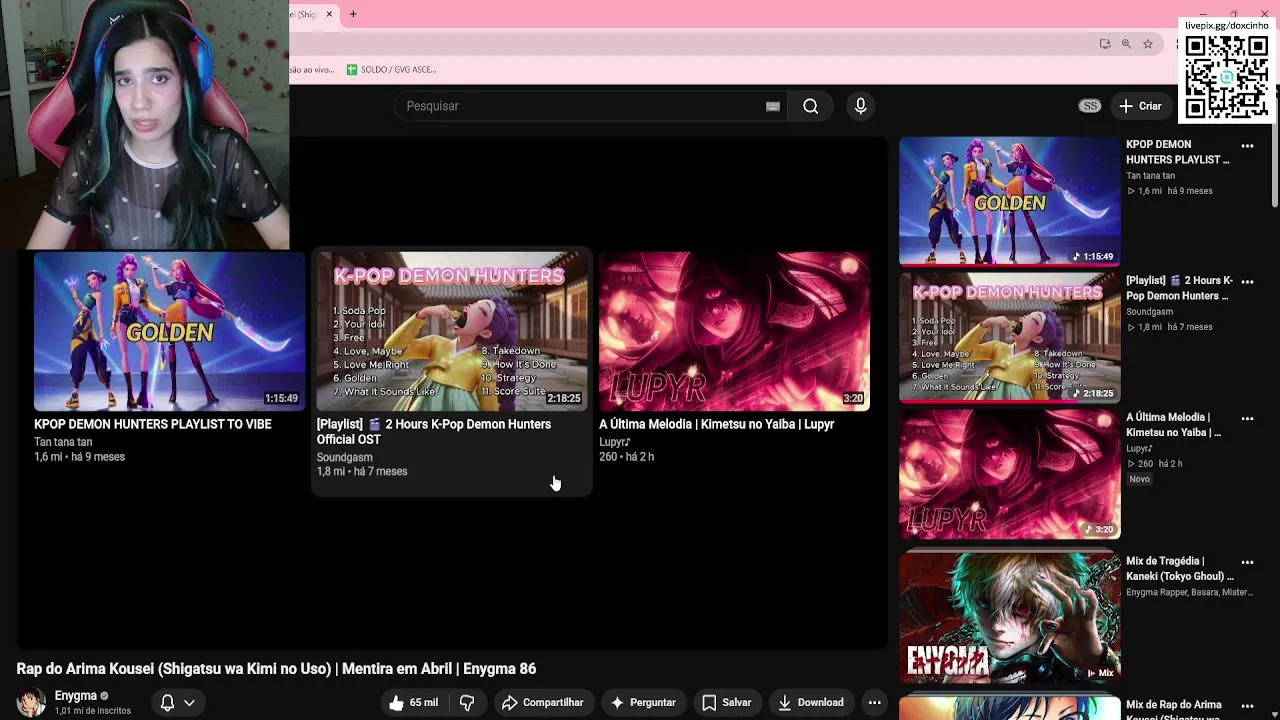Open the Enygma channel name link

pyautogui.click(x=76, y=696)
